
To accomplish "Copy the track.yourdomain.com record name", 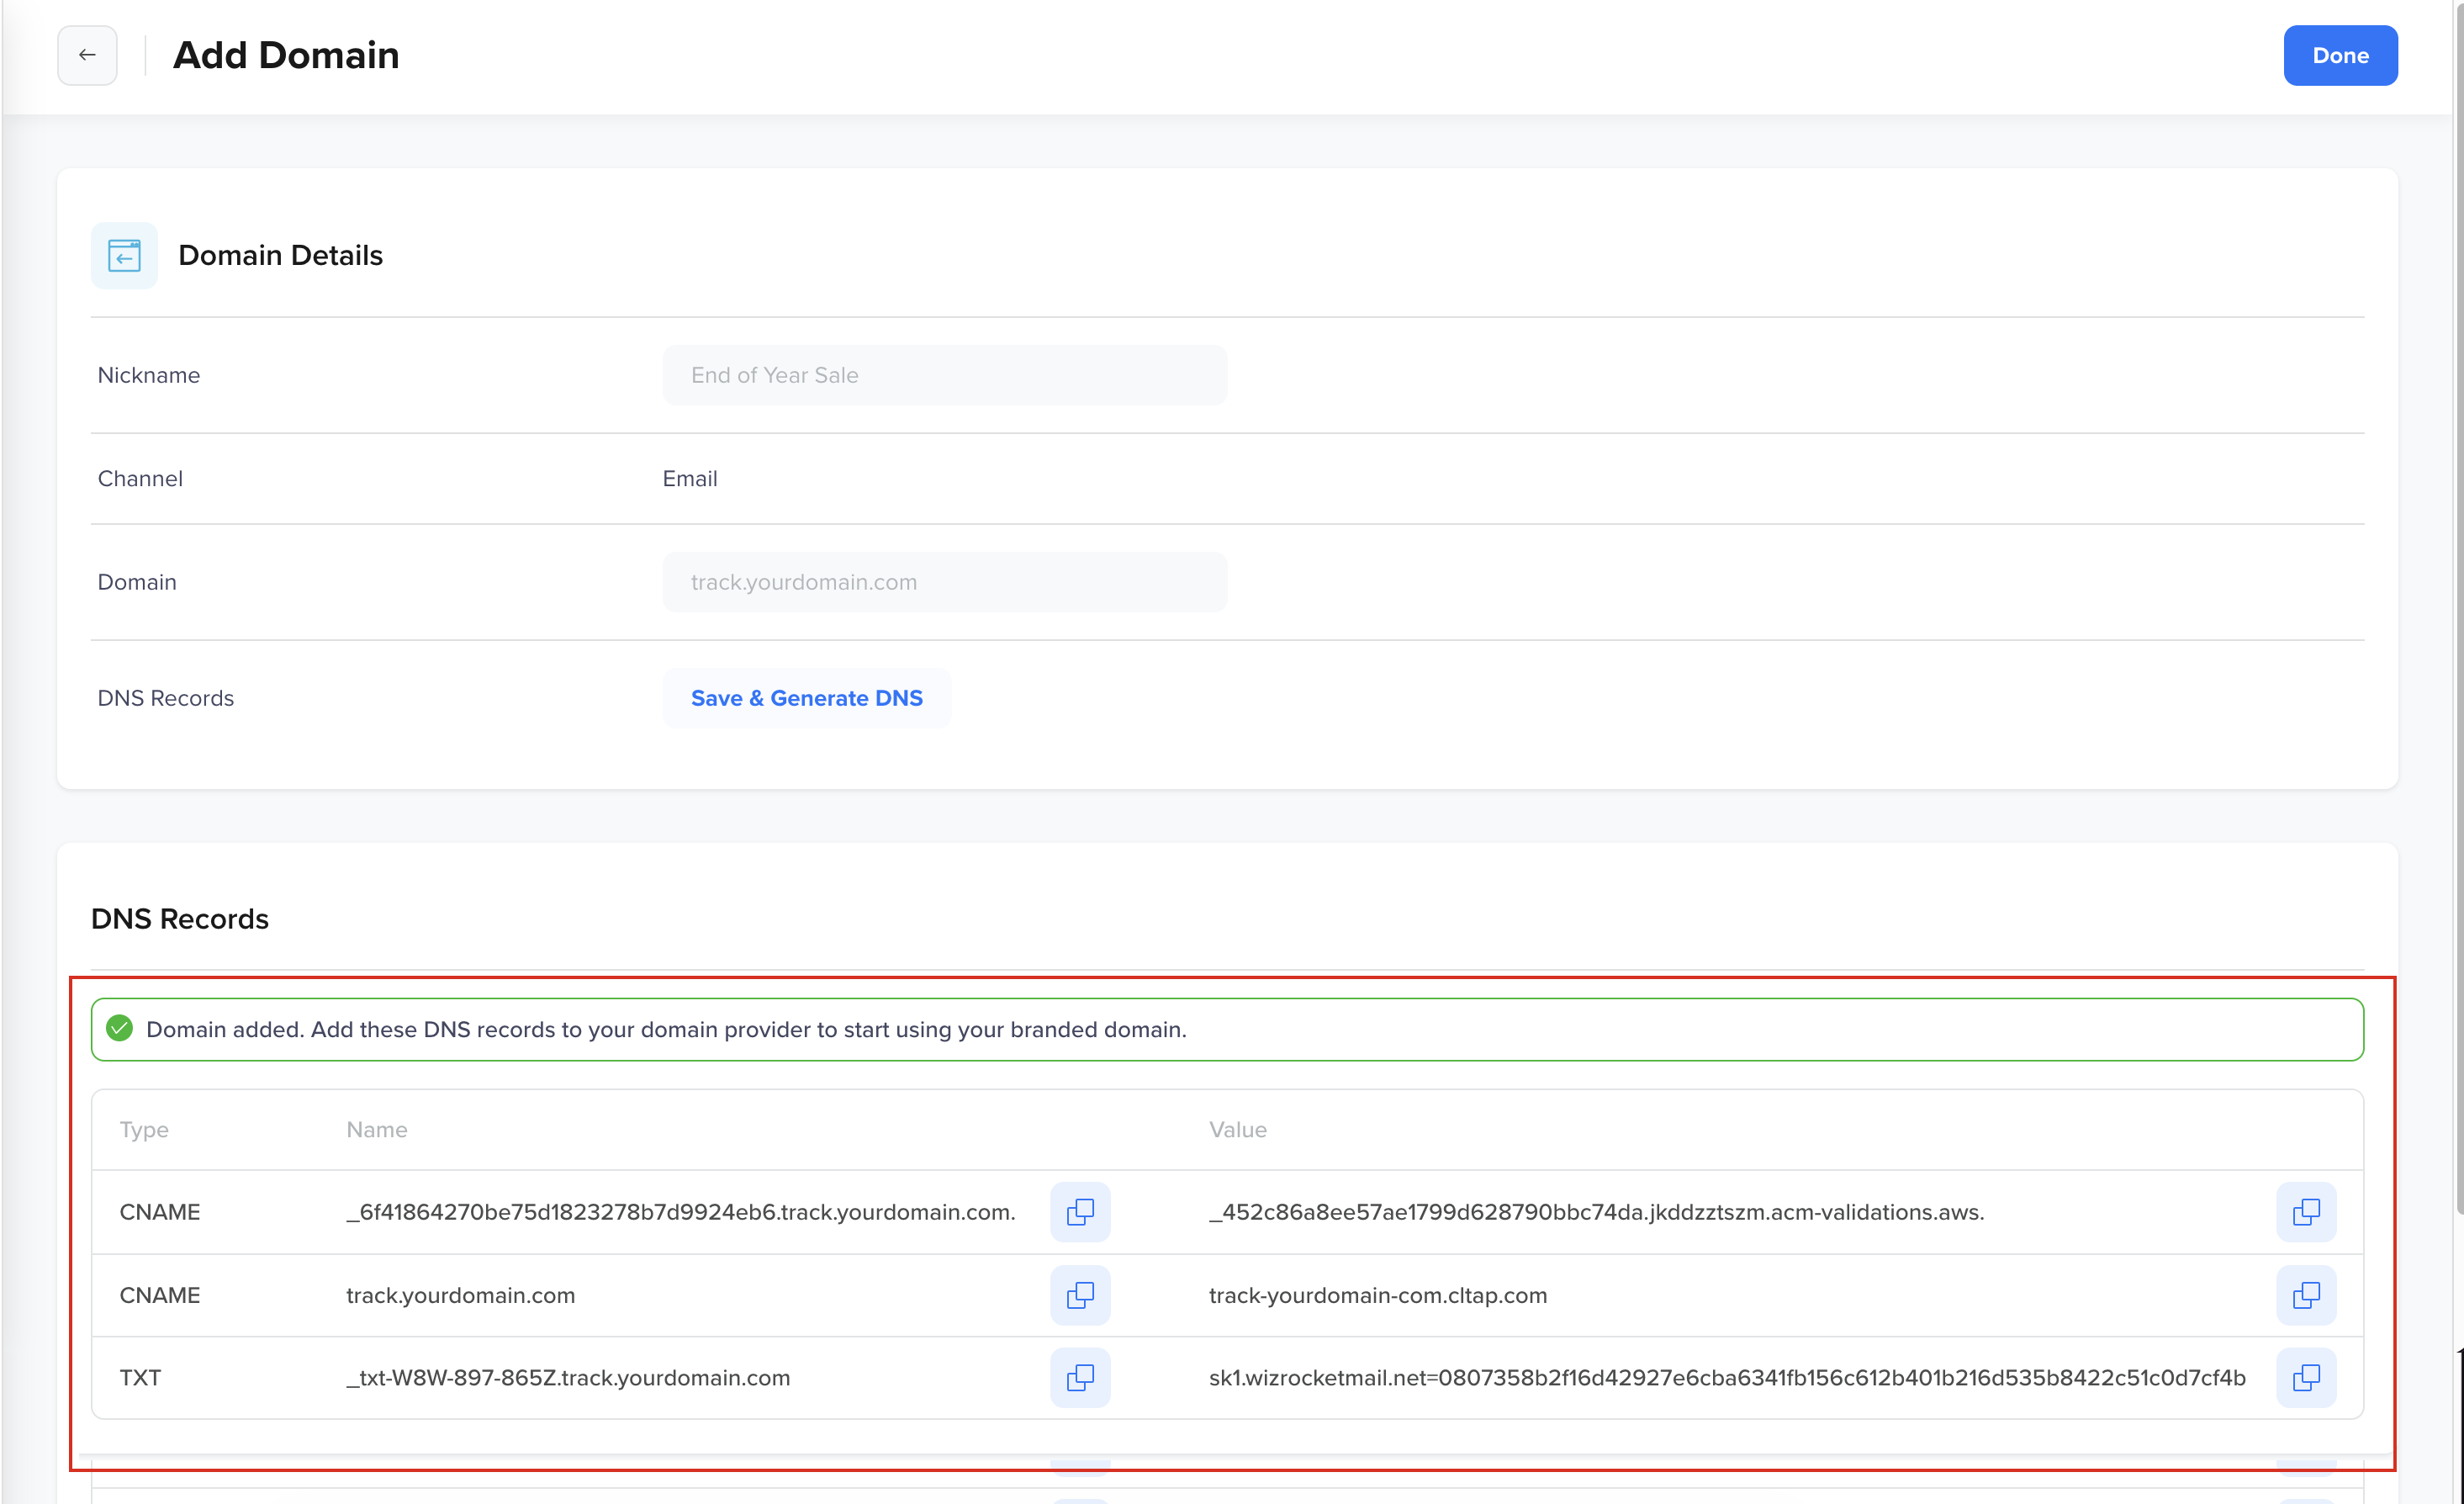I will pyautogui.click(x=1080, y=1295).
